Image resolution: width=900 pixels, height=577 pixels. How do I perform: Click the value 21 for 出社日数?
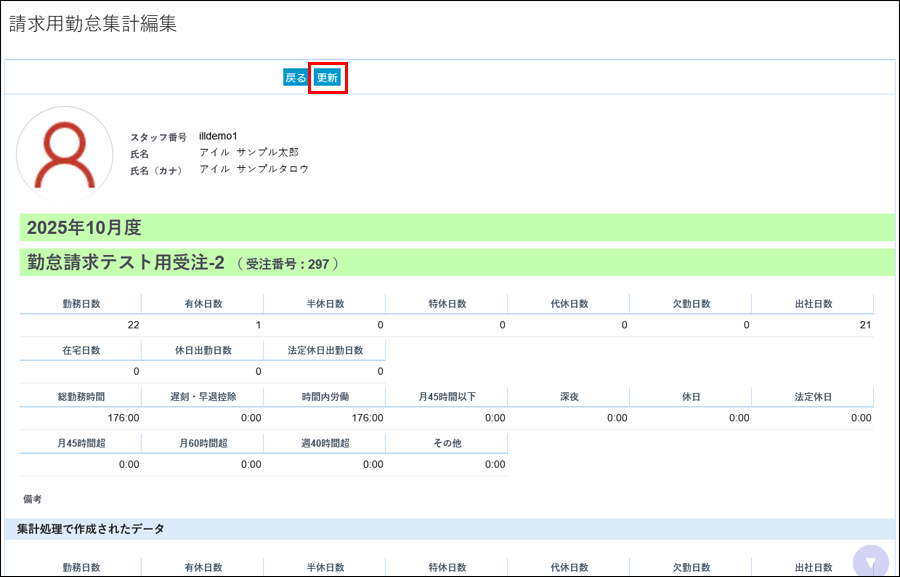click(x=866, y=325)
